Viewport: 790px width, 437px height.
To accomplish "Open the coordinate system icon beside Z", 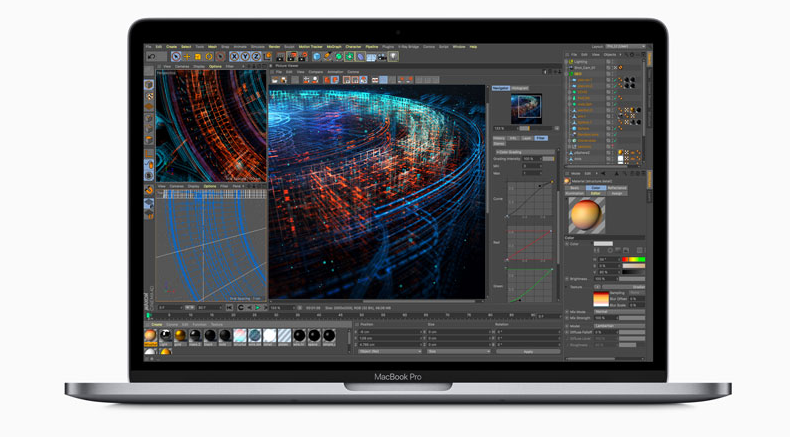I will tap(268, 56).
